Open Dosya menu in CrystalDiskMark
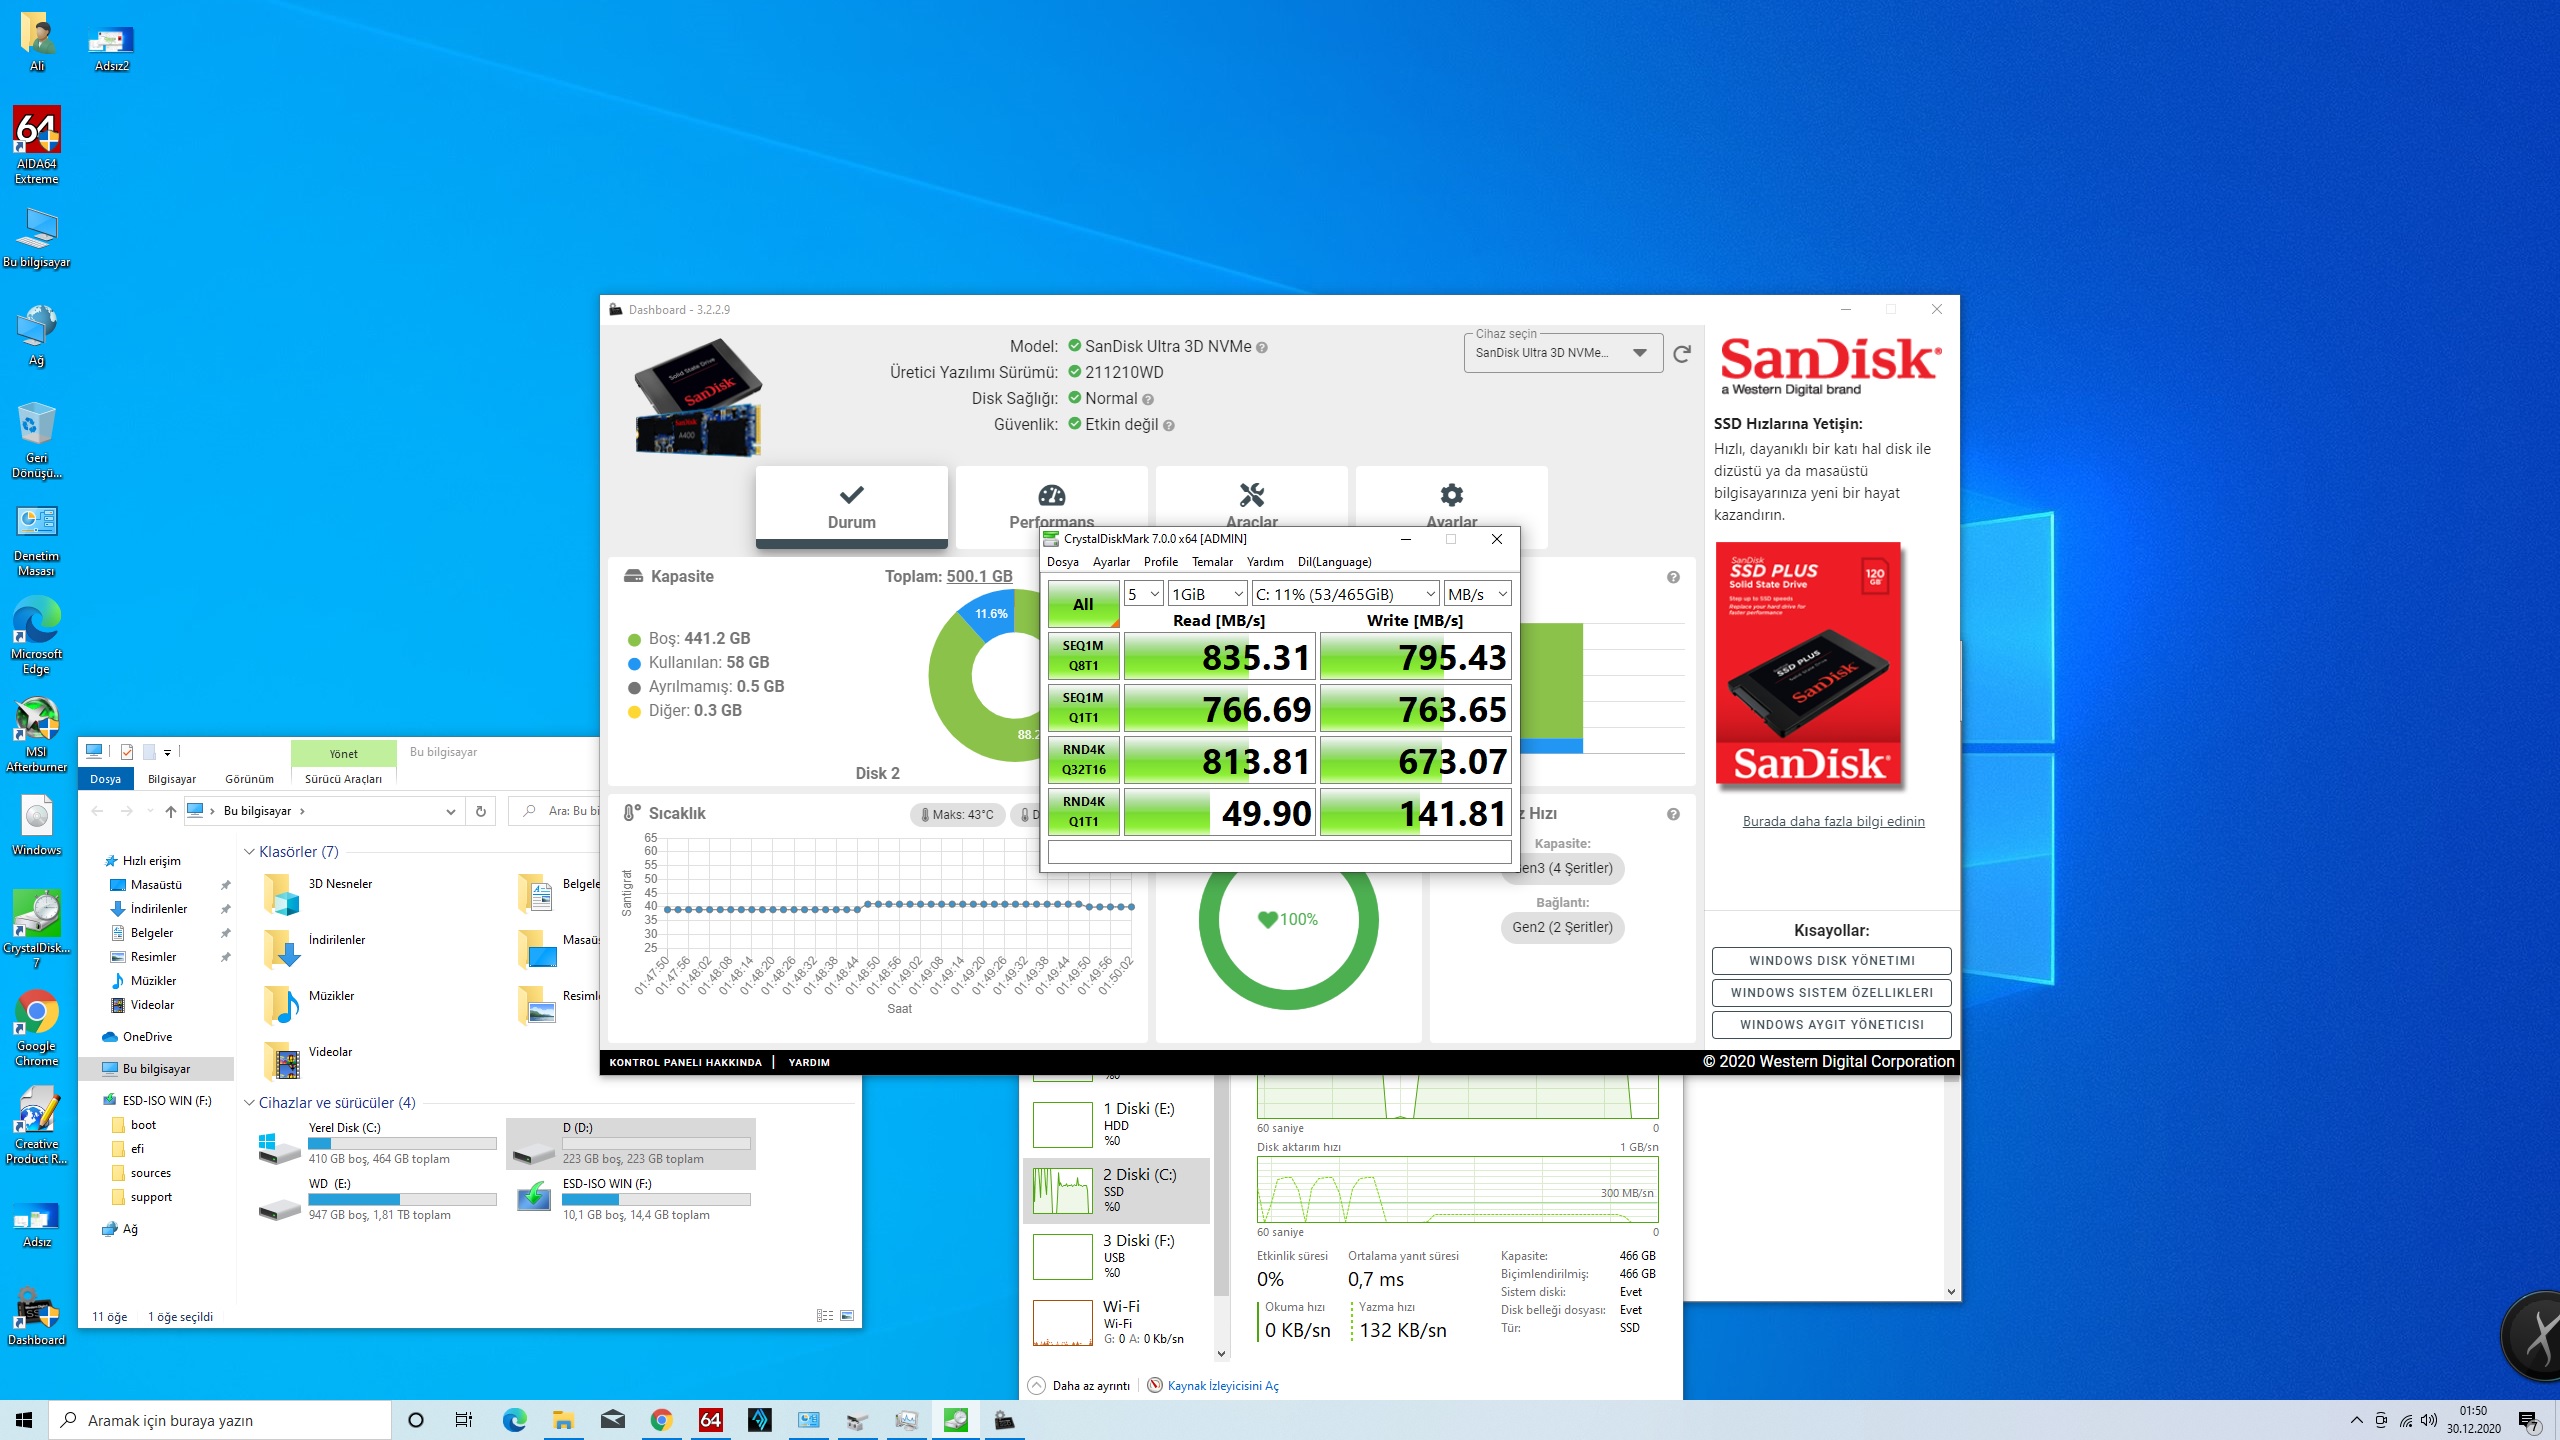Image resolution: width=2560 pixels, height=1440 pixels. (x=1063, y=562)
